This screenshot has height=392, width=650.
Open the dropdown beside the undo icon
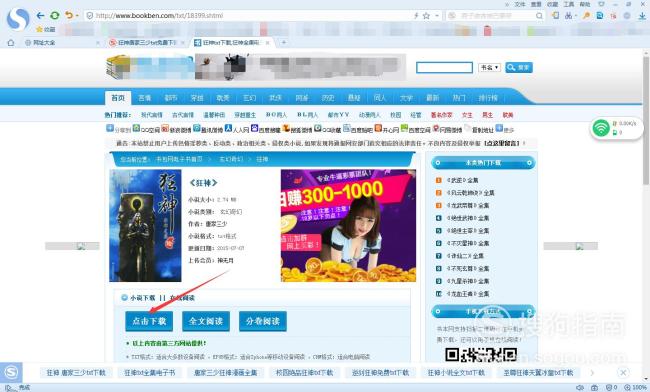pos(77,16)
